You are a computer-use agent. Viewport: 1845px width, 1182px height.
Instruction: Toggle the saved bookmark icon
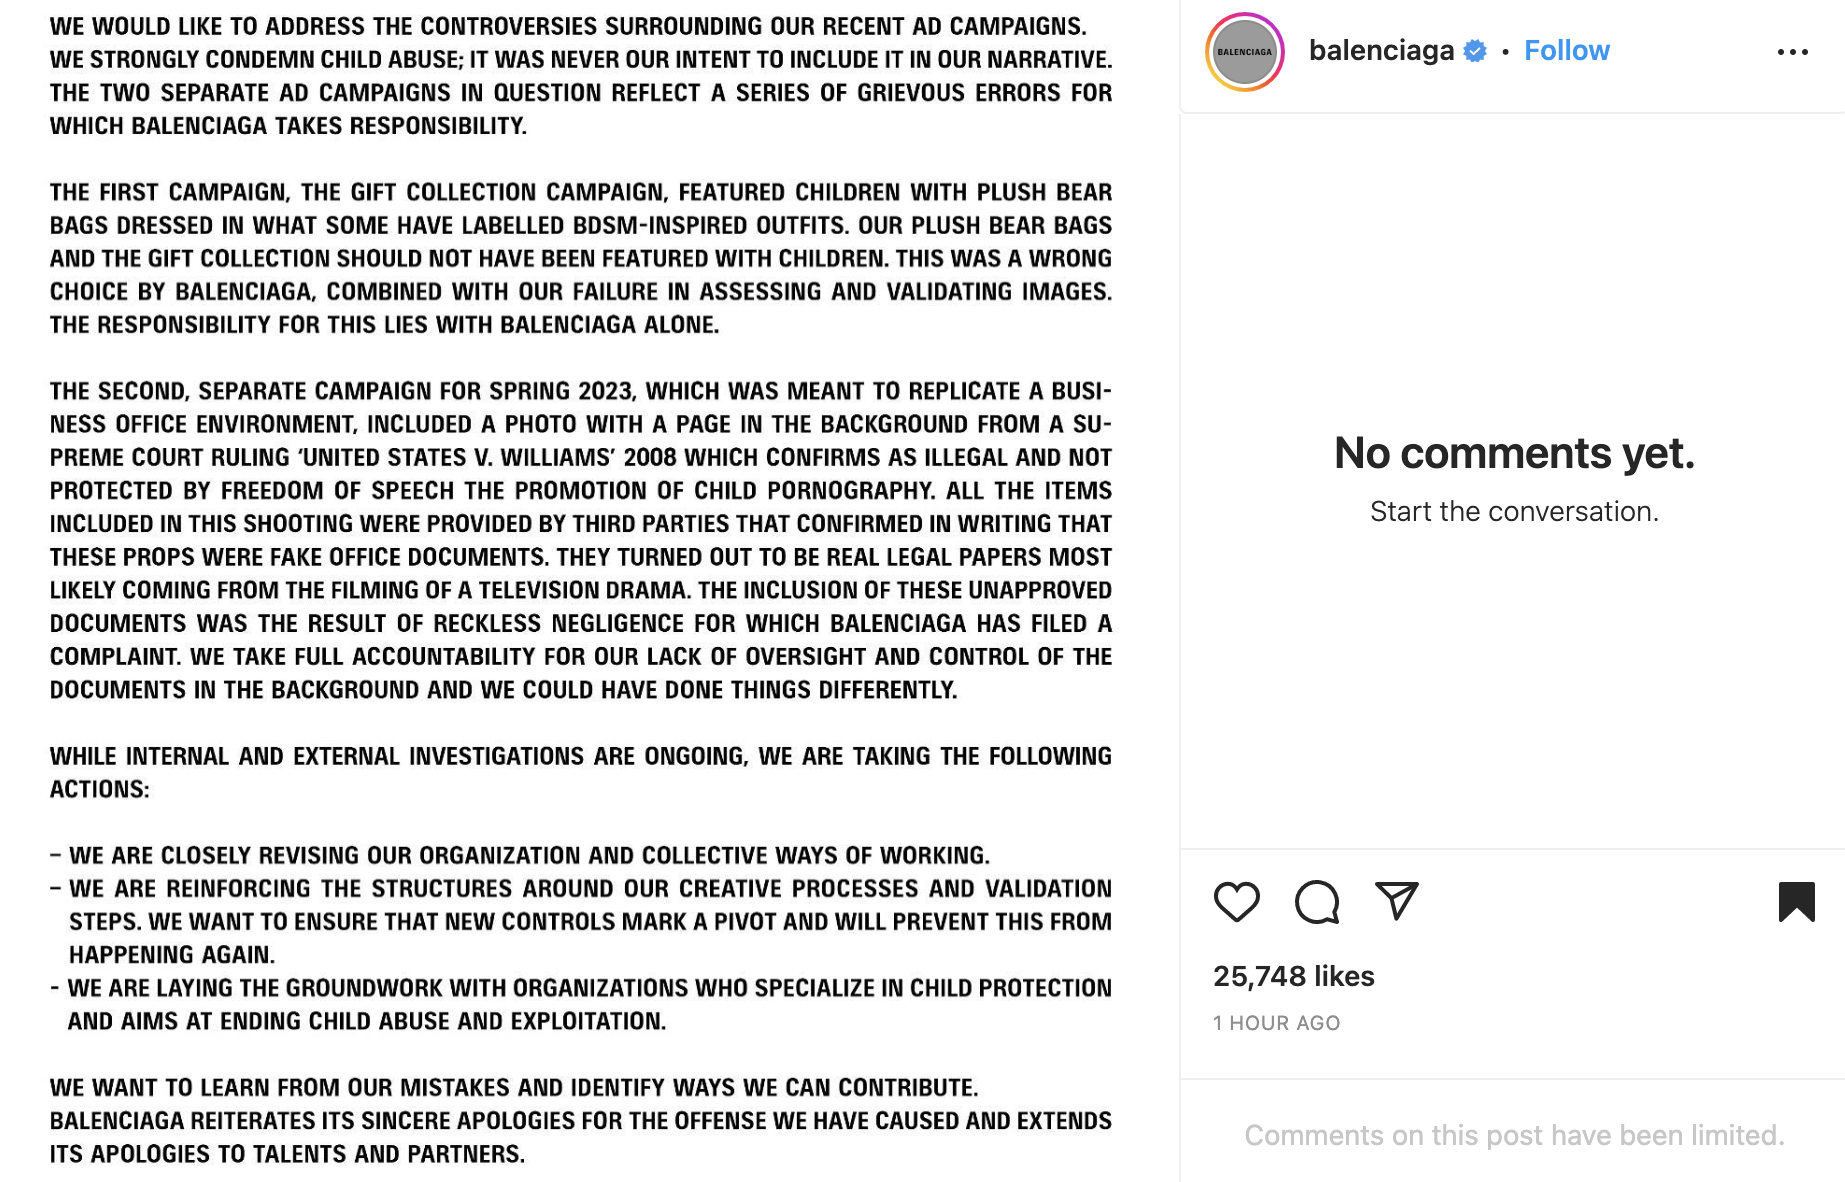[1796, 901]
